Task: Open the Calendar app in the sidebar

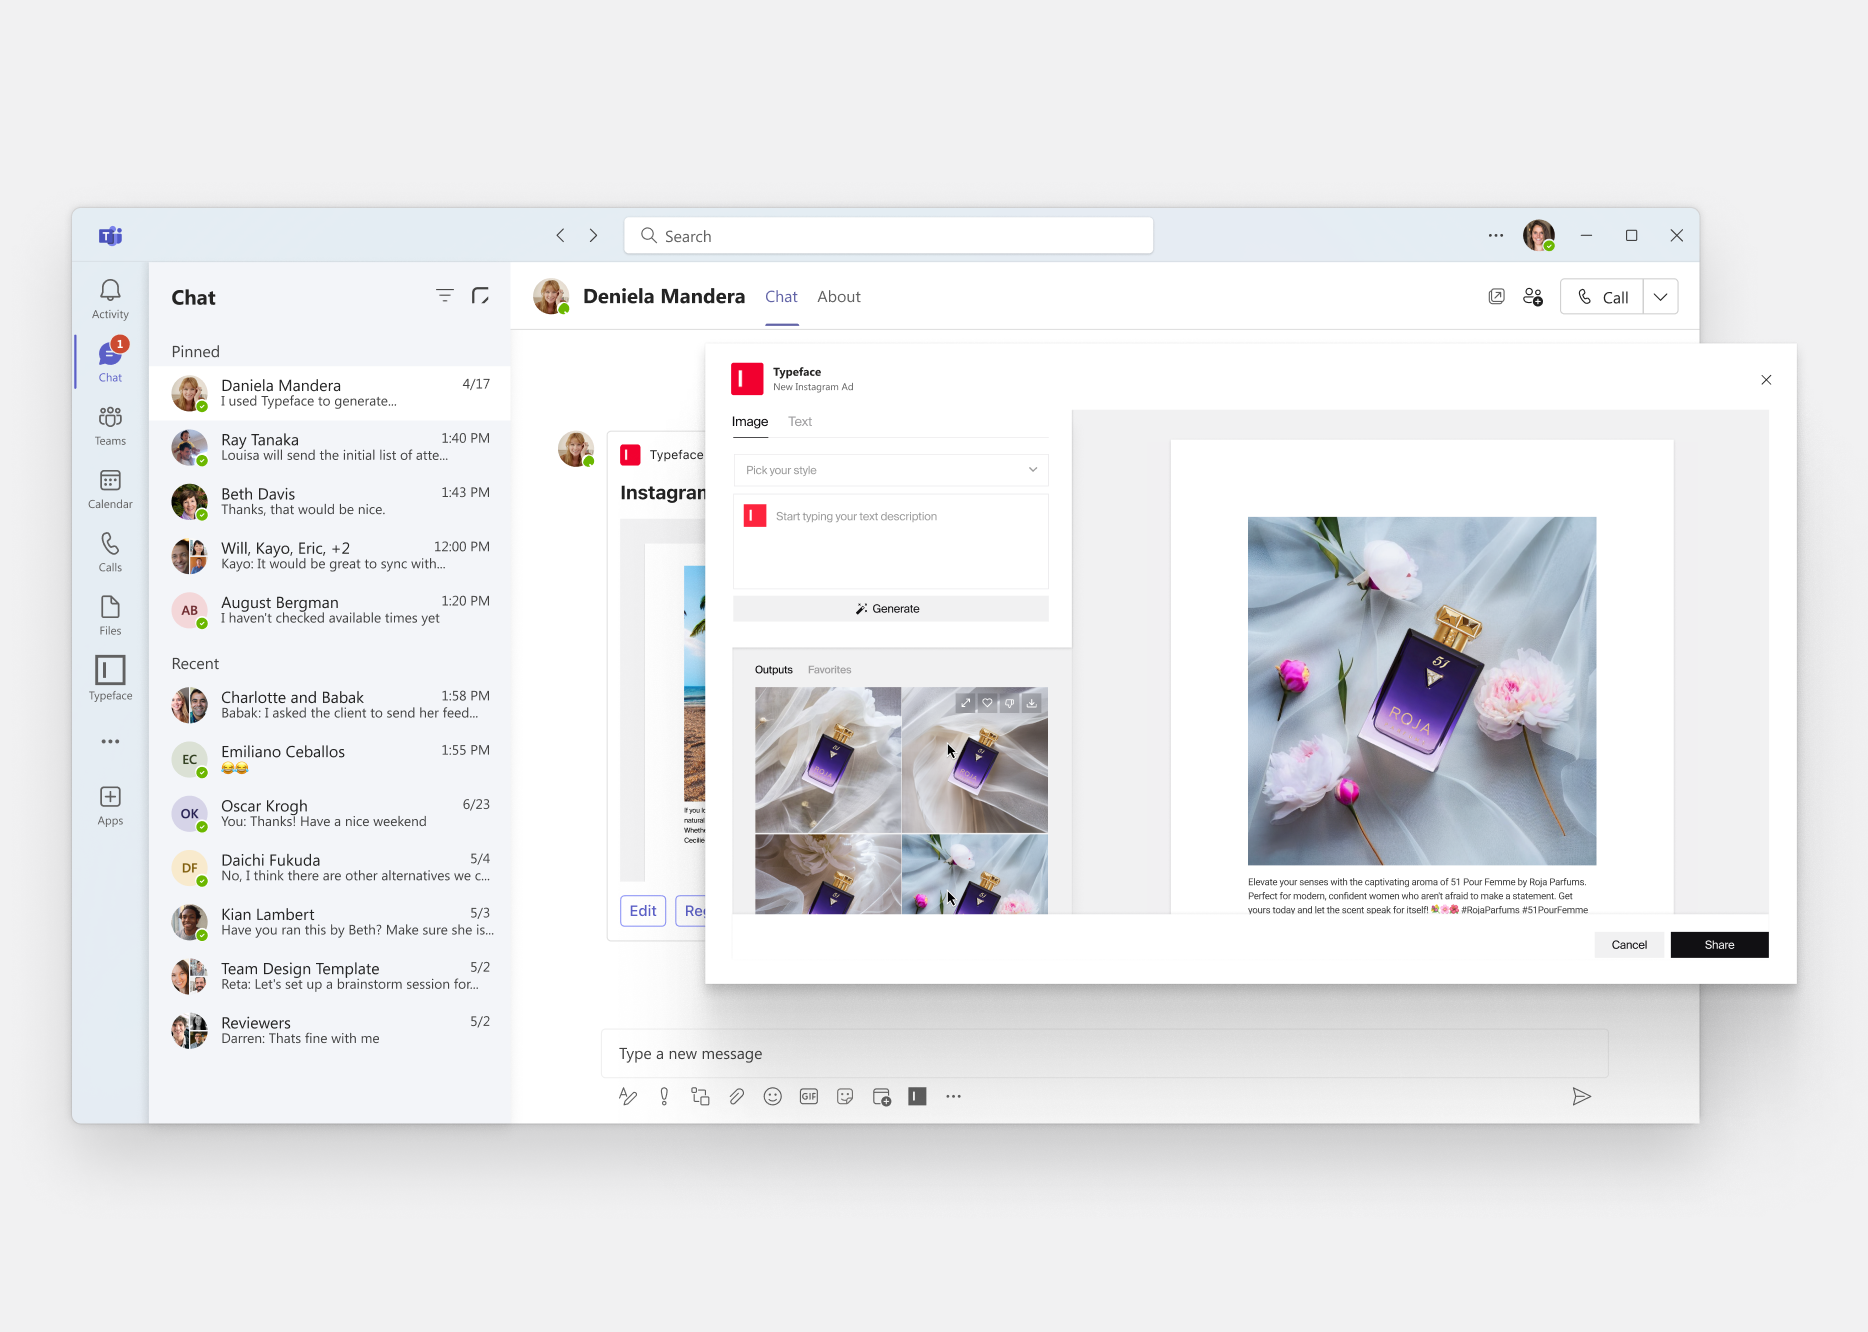Action: pyautogui.click(x=110, y=489)
